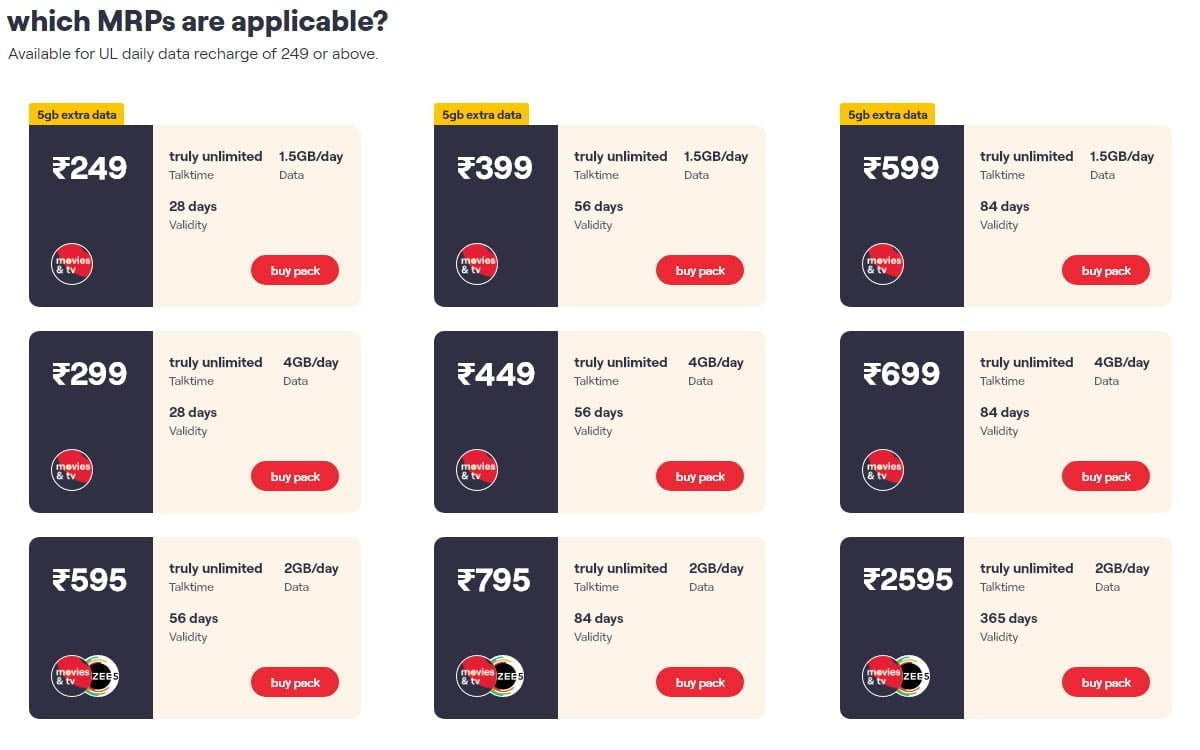1200x750 pixels.
Task: Click ZEE5 icon on ₹595 pack
Action: [x=103, y=676]
